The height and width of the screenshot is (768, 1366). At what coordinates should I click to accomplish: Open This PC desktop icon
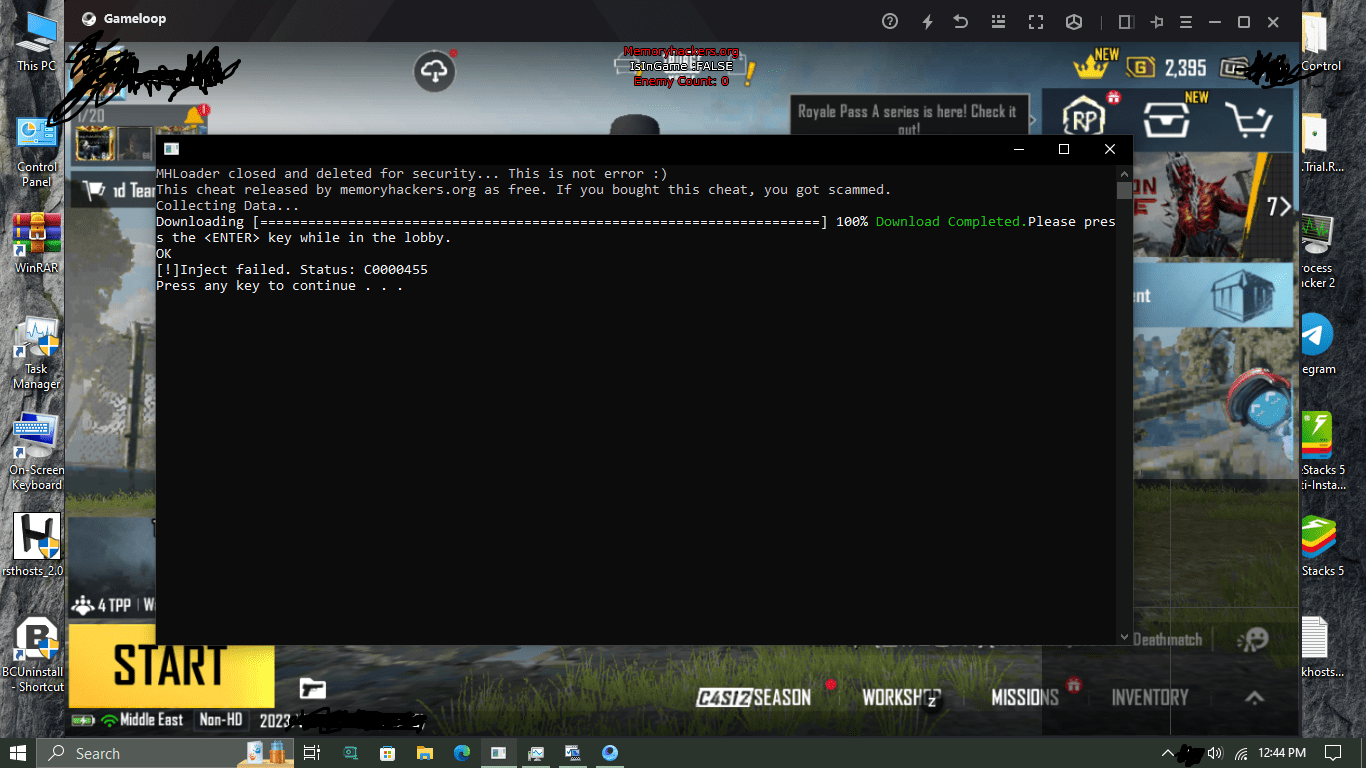(x=37, y=41)
